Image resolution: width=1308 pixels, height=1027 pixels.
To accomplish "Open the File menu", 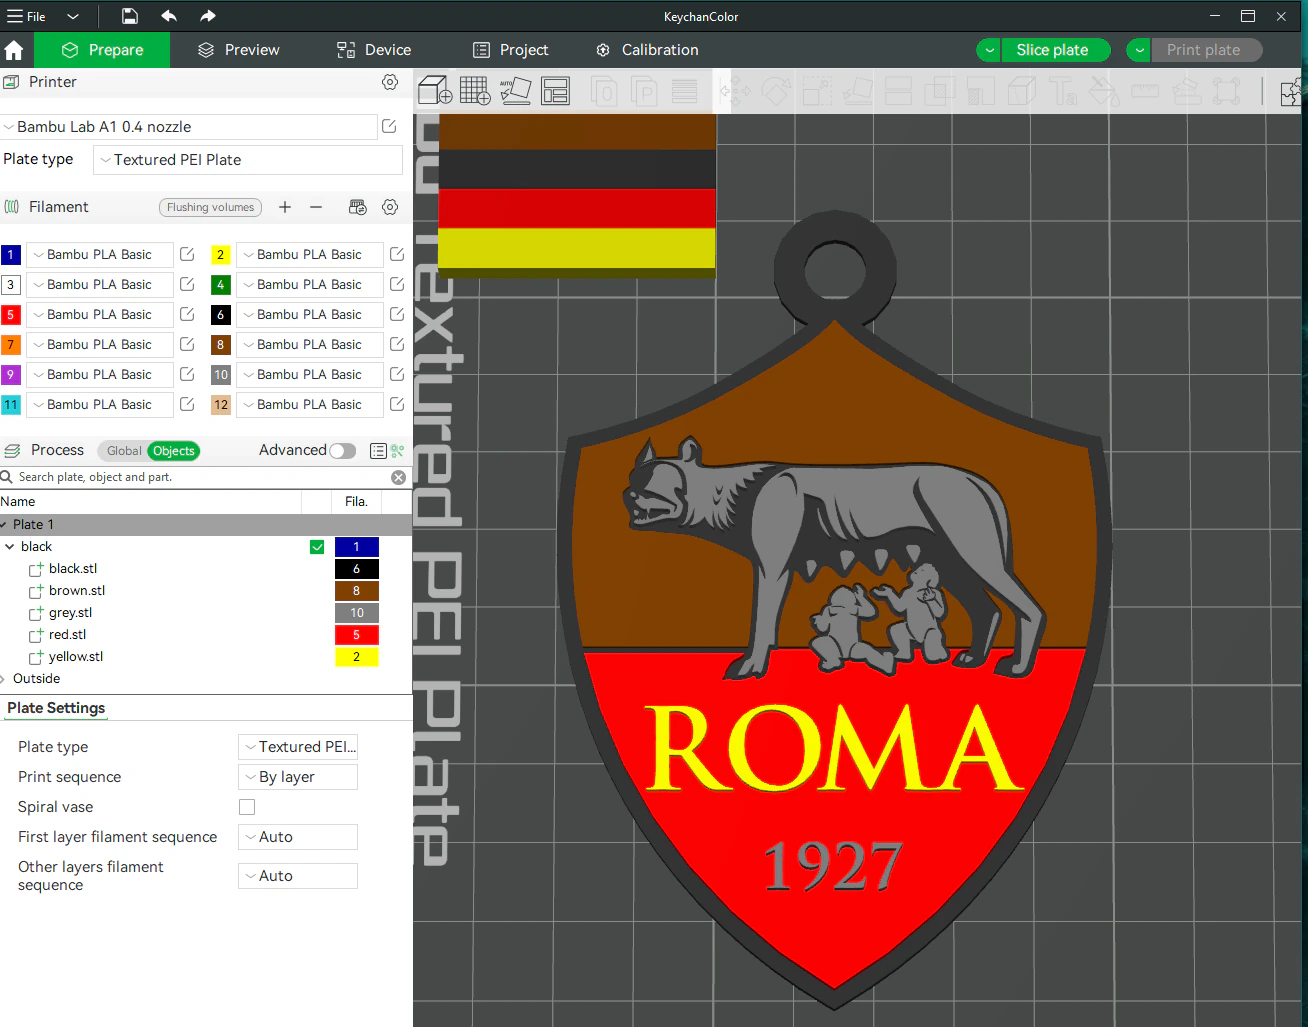I will coord(27,16).
